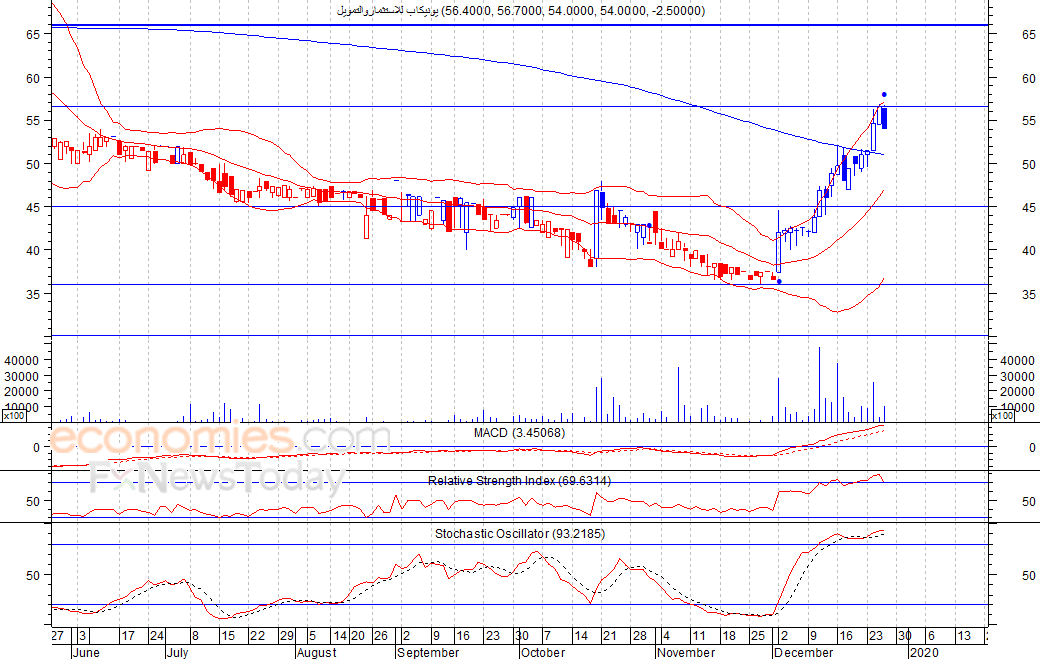Select the 60 label on the right price axis

pos(1029,78)
